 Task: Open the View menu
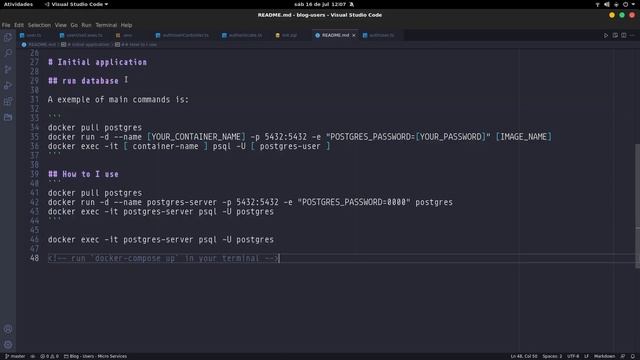60,25
